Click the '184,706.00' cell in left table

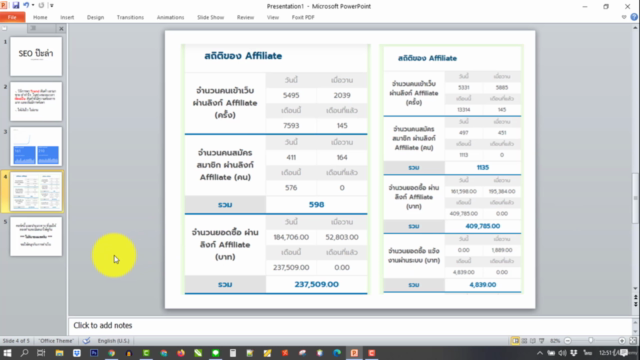pyautogui.click(x=291, y=237)
